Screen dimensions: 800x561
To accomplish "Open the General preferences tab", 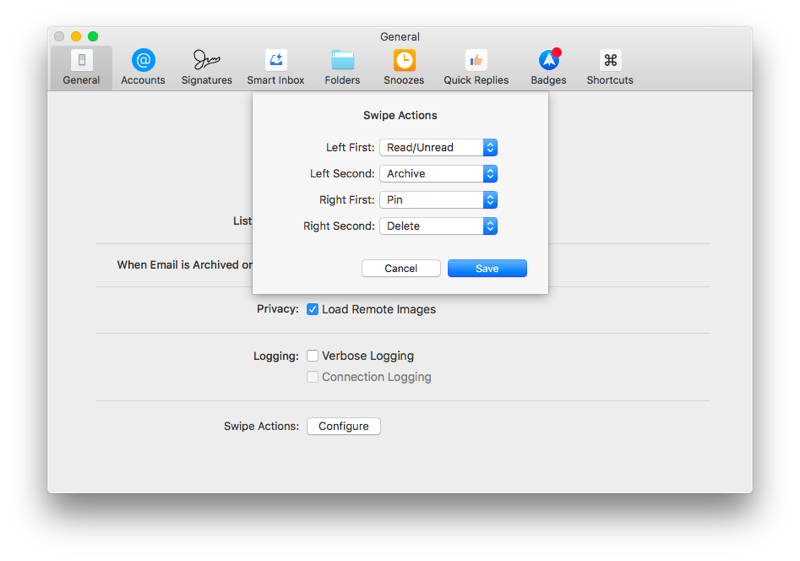I will pyautogui.click(x=81, y=68).
